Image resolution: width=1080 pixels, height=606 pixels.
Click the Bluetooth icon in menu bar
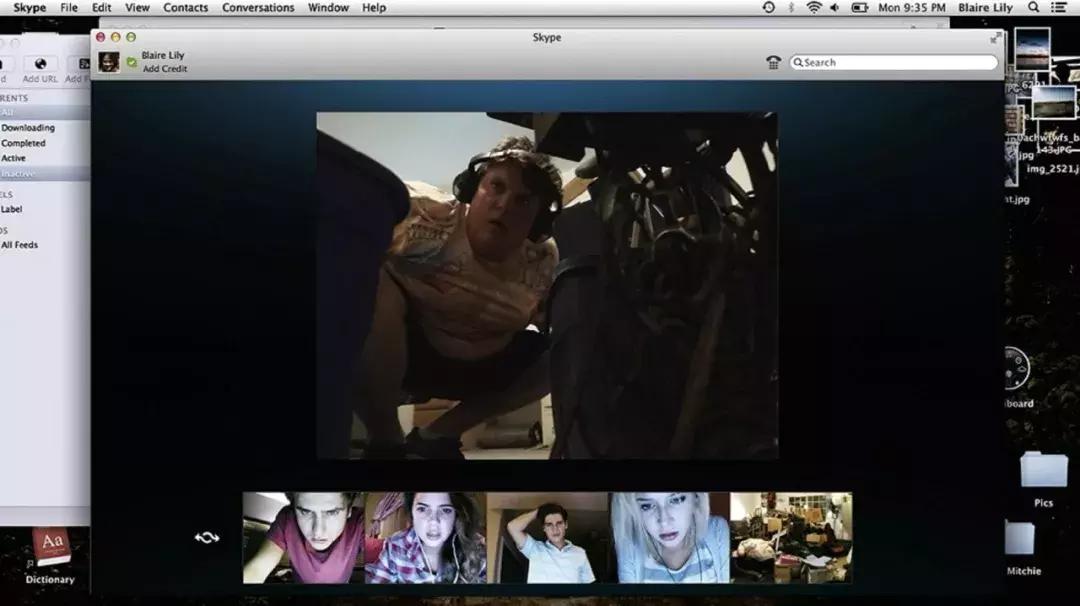click(791, 8)
